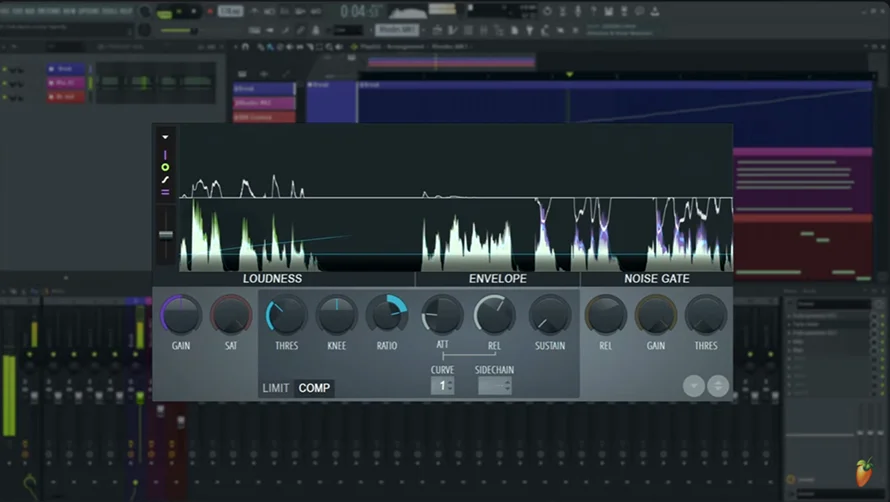Toggle the white diagonal line display icon
This screenshot has height=502, width=890.
click(x=165, y=180)
